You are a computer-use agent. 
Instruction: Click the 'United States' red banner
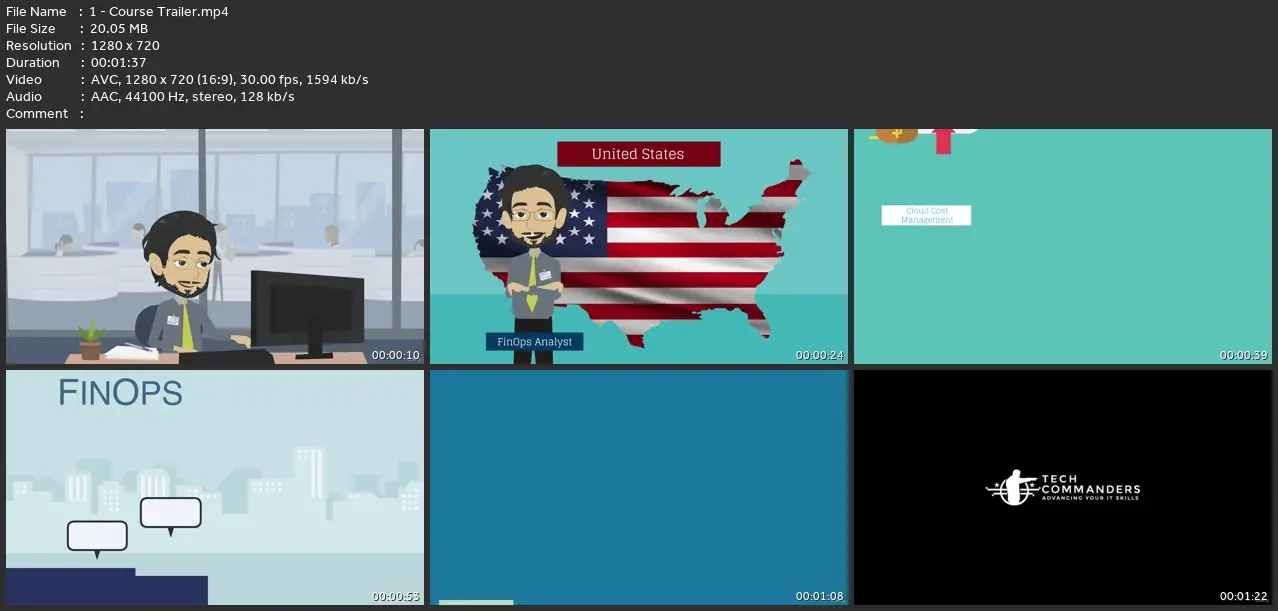tap(638, 154)
